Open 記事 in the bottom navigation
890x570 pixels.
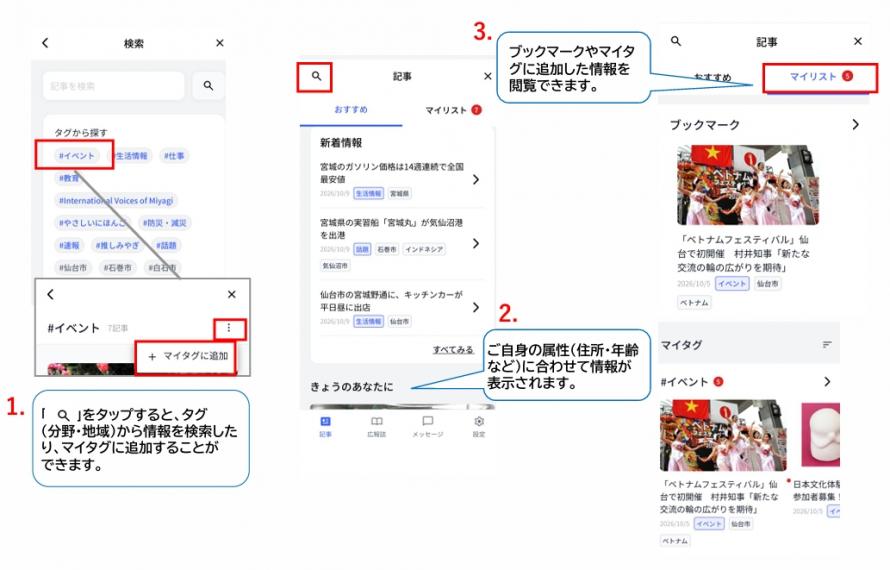[x=325, y=426]
